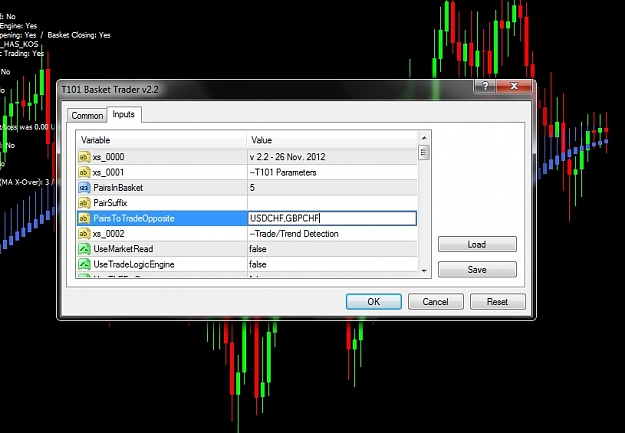
Task: Click the scroll down arrow of inputs list
Action: [424, 271]
